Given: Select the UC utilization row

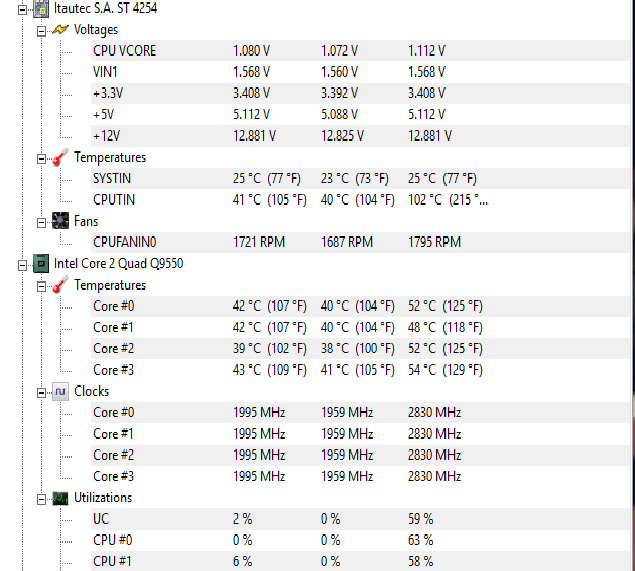Looking at the screenshot, I should (x=360, y=519).
